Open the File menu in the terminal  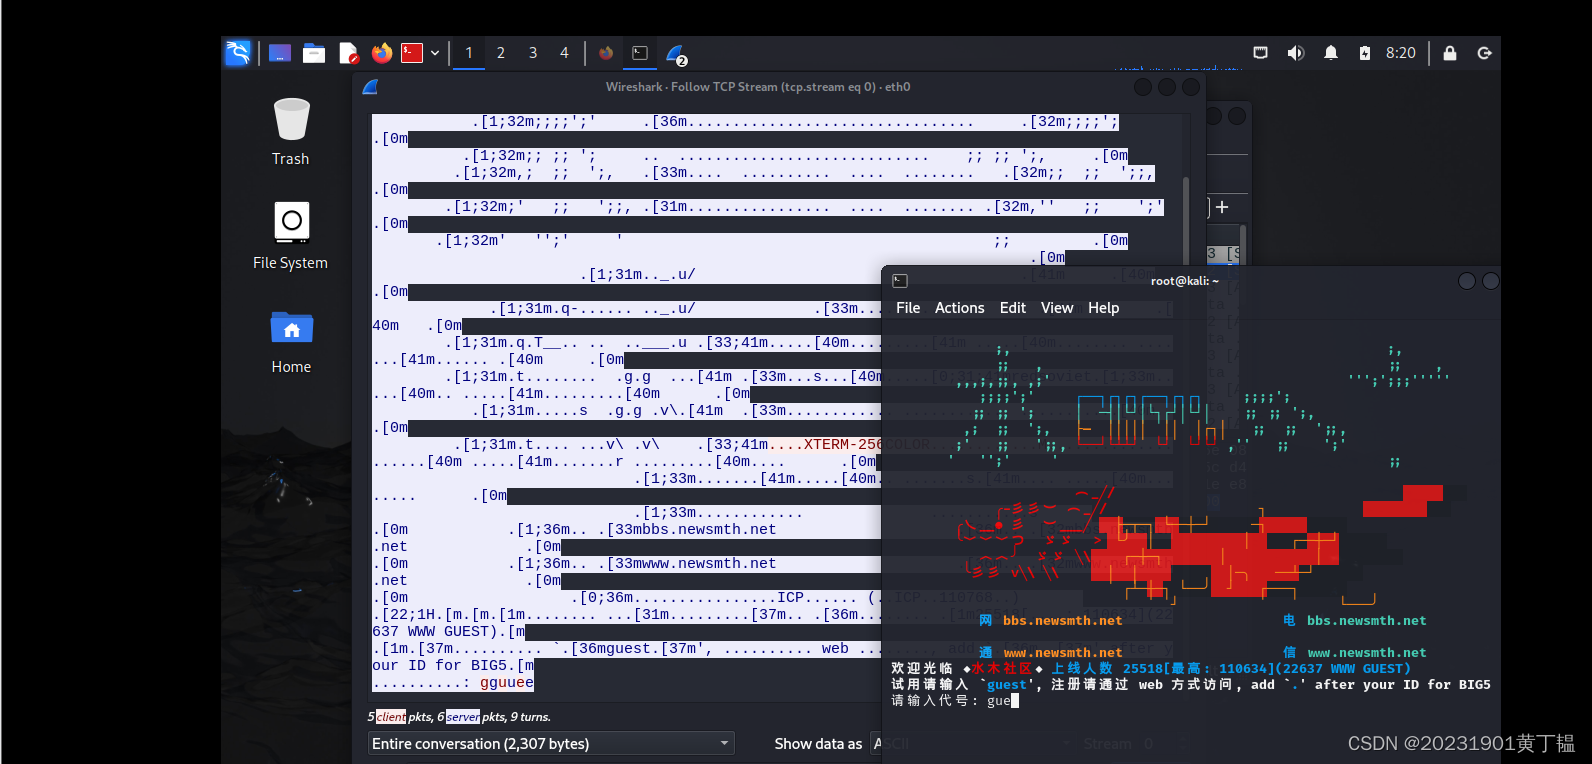point(908,308)
